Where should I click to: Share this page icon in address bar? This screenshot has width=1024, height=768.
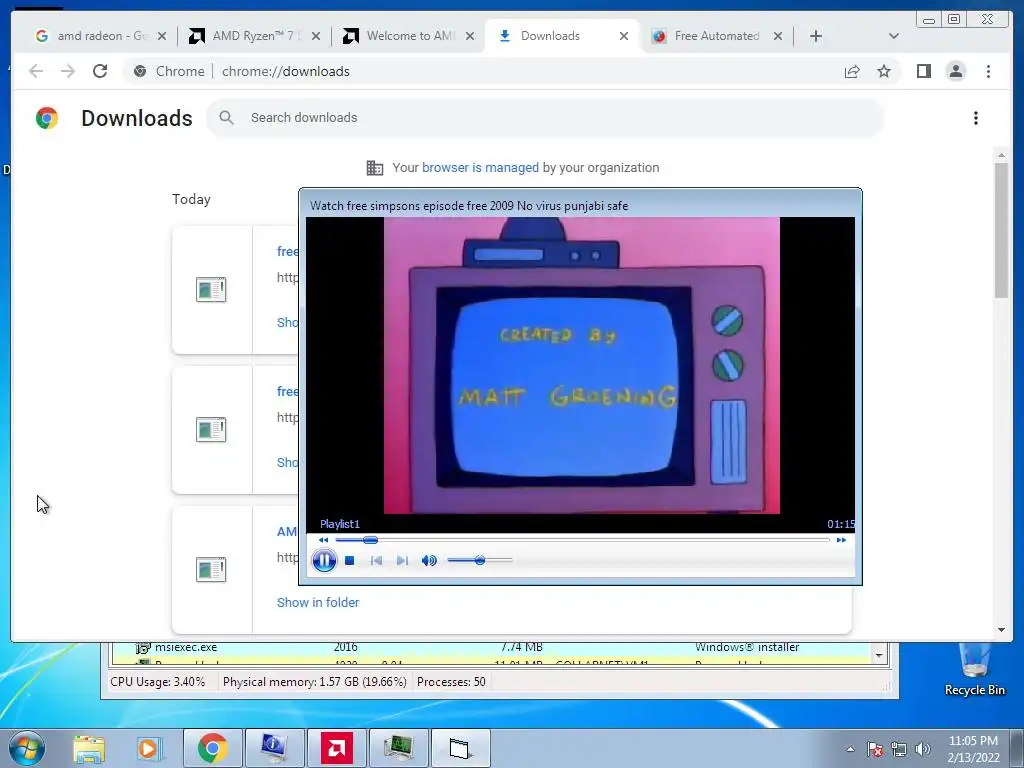pyautogui.click(x=852, y=71)
